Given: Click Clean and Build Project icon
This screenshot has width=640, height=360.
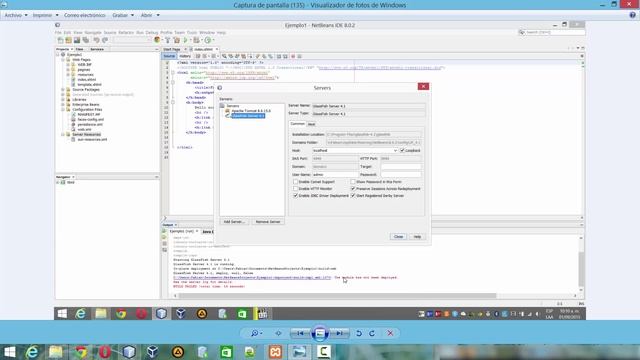Looking at the screenshot, I should [x=176, y=40].
